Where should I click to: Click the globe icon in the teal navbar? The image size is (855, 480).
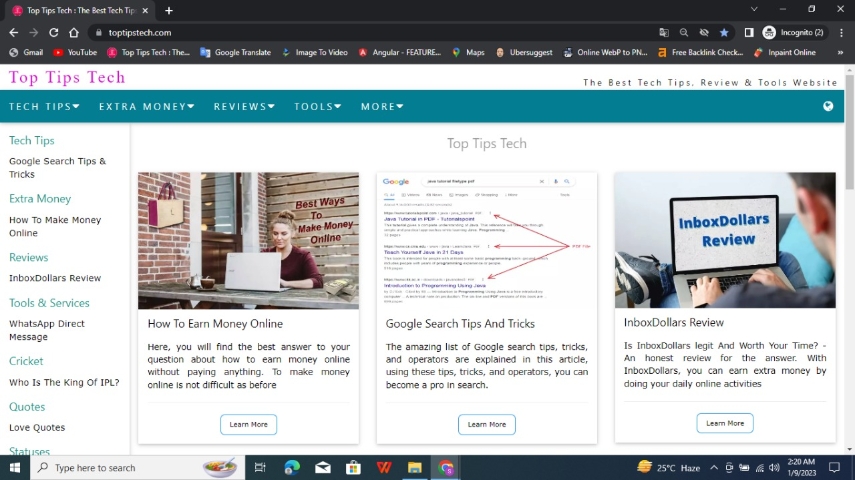pyautogui.click(x=828, y=106)
